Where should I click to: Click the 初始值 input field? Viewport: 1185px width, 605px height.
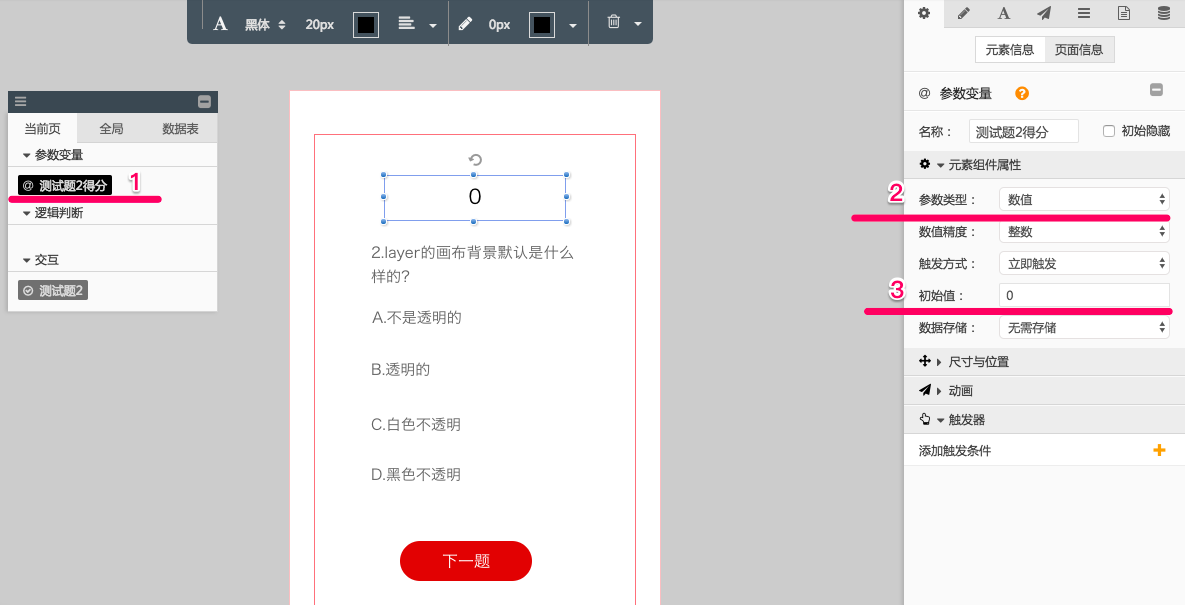point(1084,296)
